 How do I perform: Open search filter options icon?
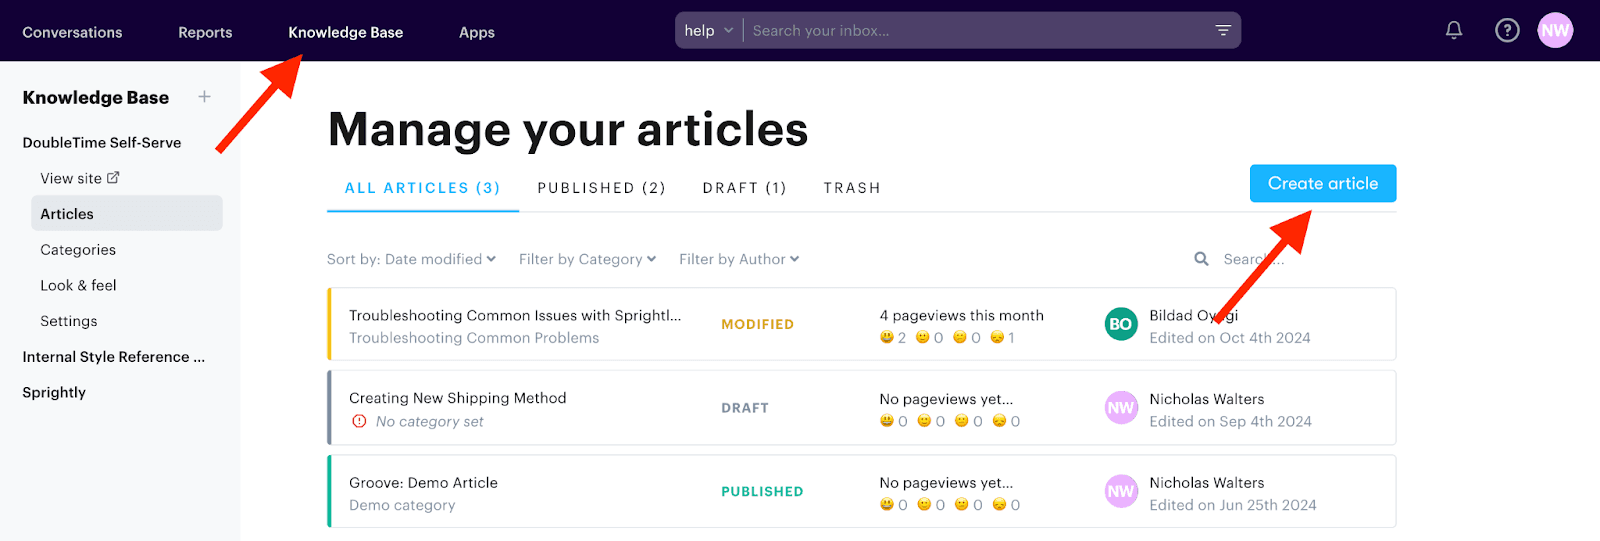point(1222,30)
